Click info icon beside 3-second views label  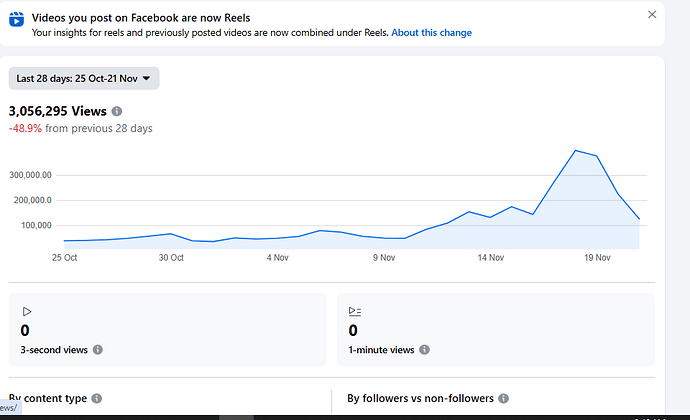[98, 350]
